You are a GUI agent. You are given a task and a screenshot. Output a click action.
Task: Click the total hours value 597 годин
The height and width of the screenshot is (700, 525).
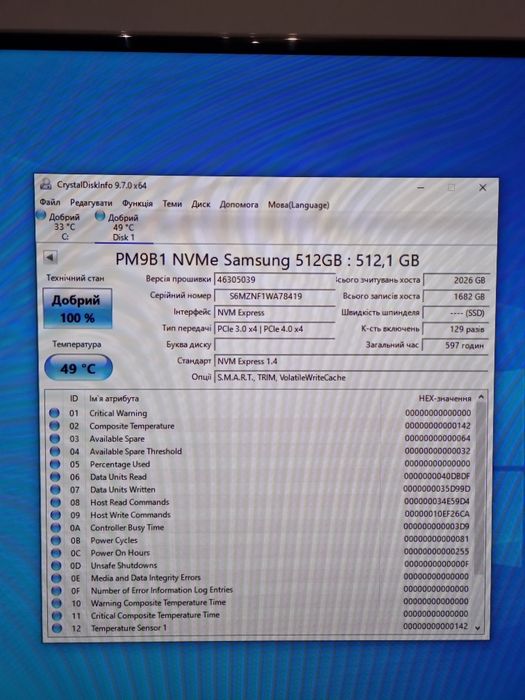pyautogui.click(x=455, y=345)
